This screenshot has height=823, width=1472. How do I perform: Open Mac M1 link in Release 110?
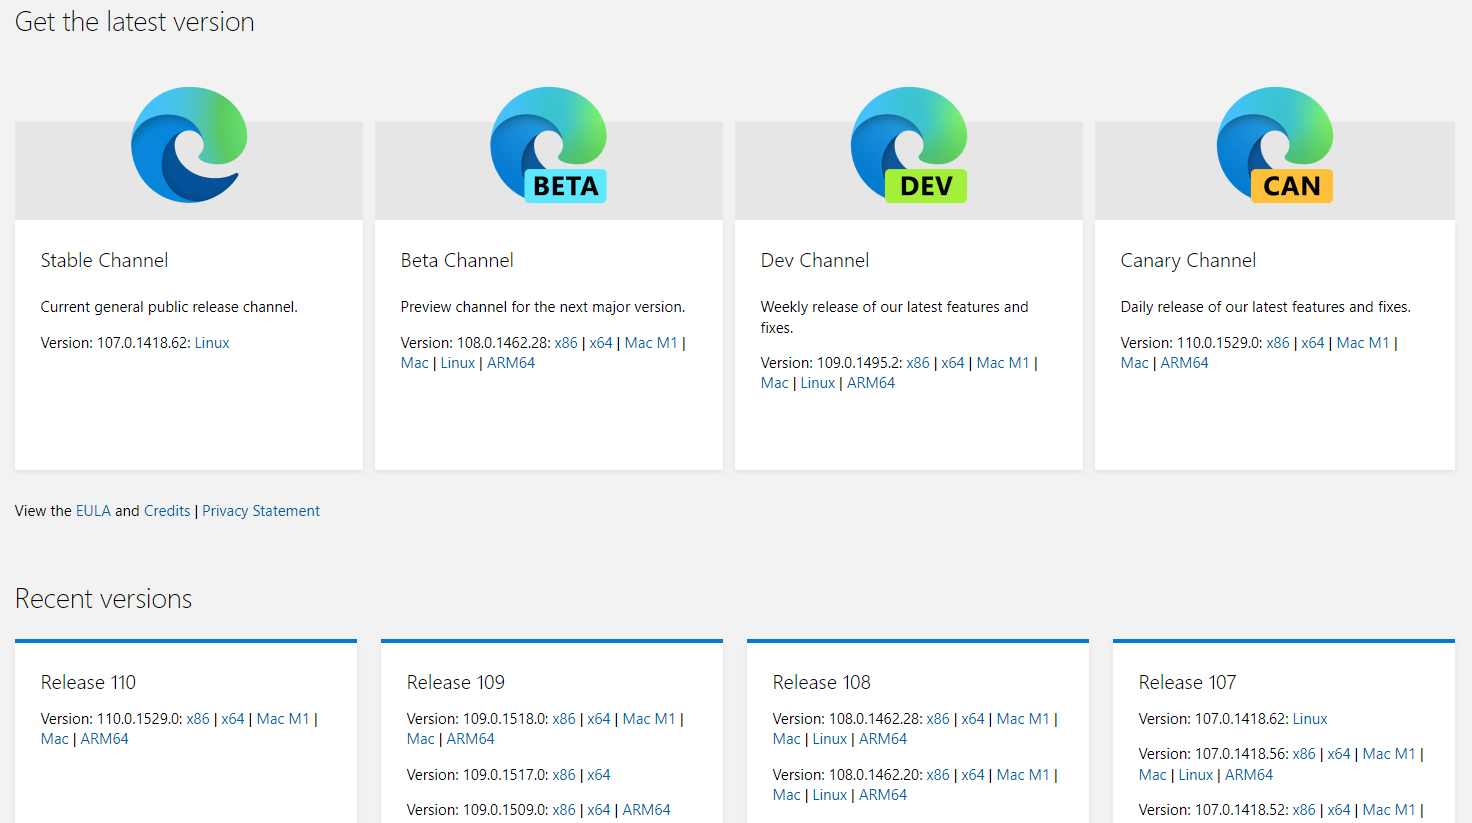(x=283, y=719)
